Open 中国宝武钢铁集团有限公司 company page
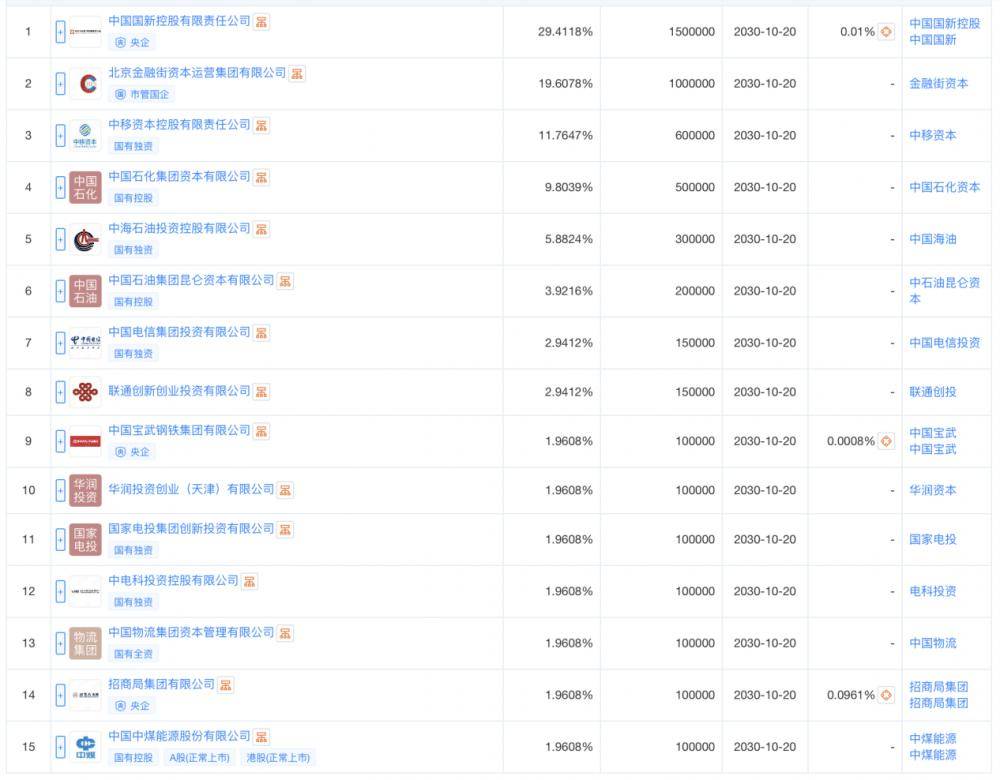This screenshot has width=1000, height=780. point(179,431)
